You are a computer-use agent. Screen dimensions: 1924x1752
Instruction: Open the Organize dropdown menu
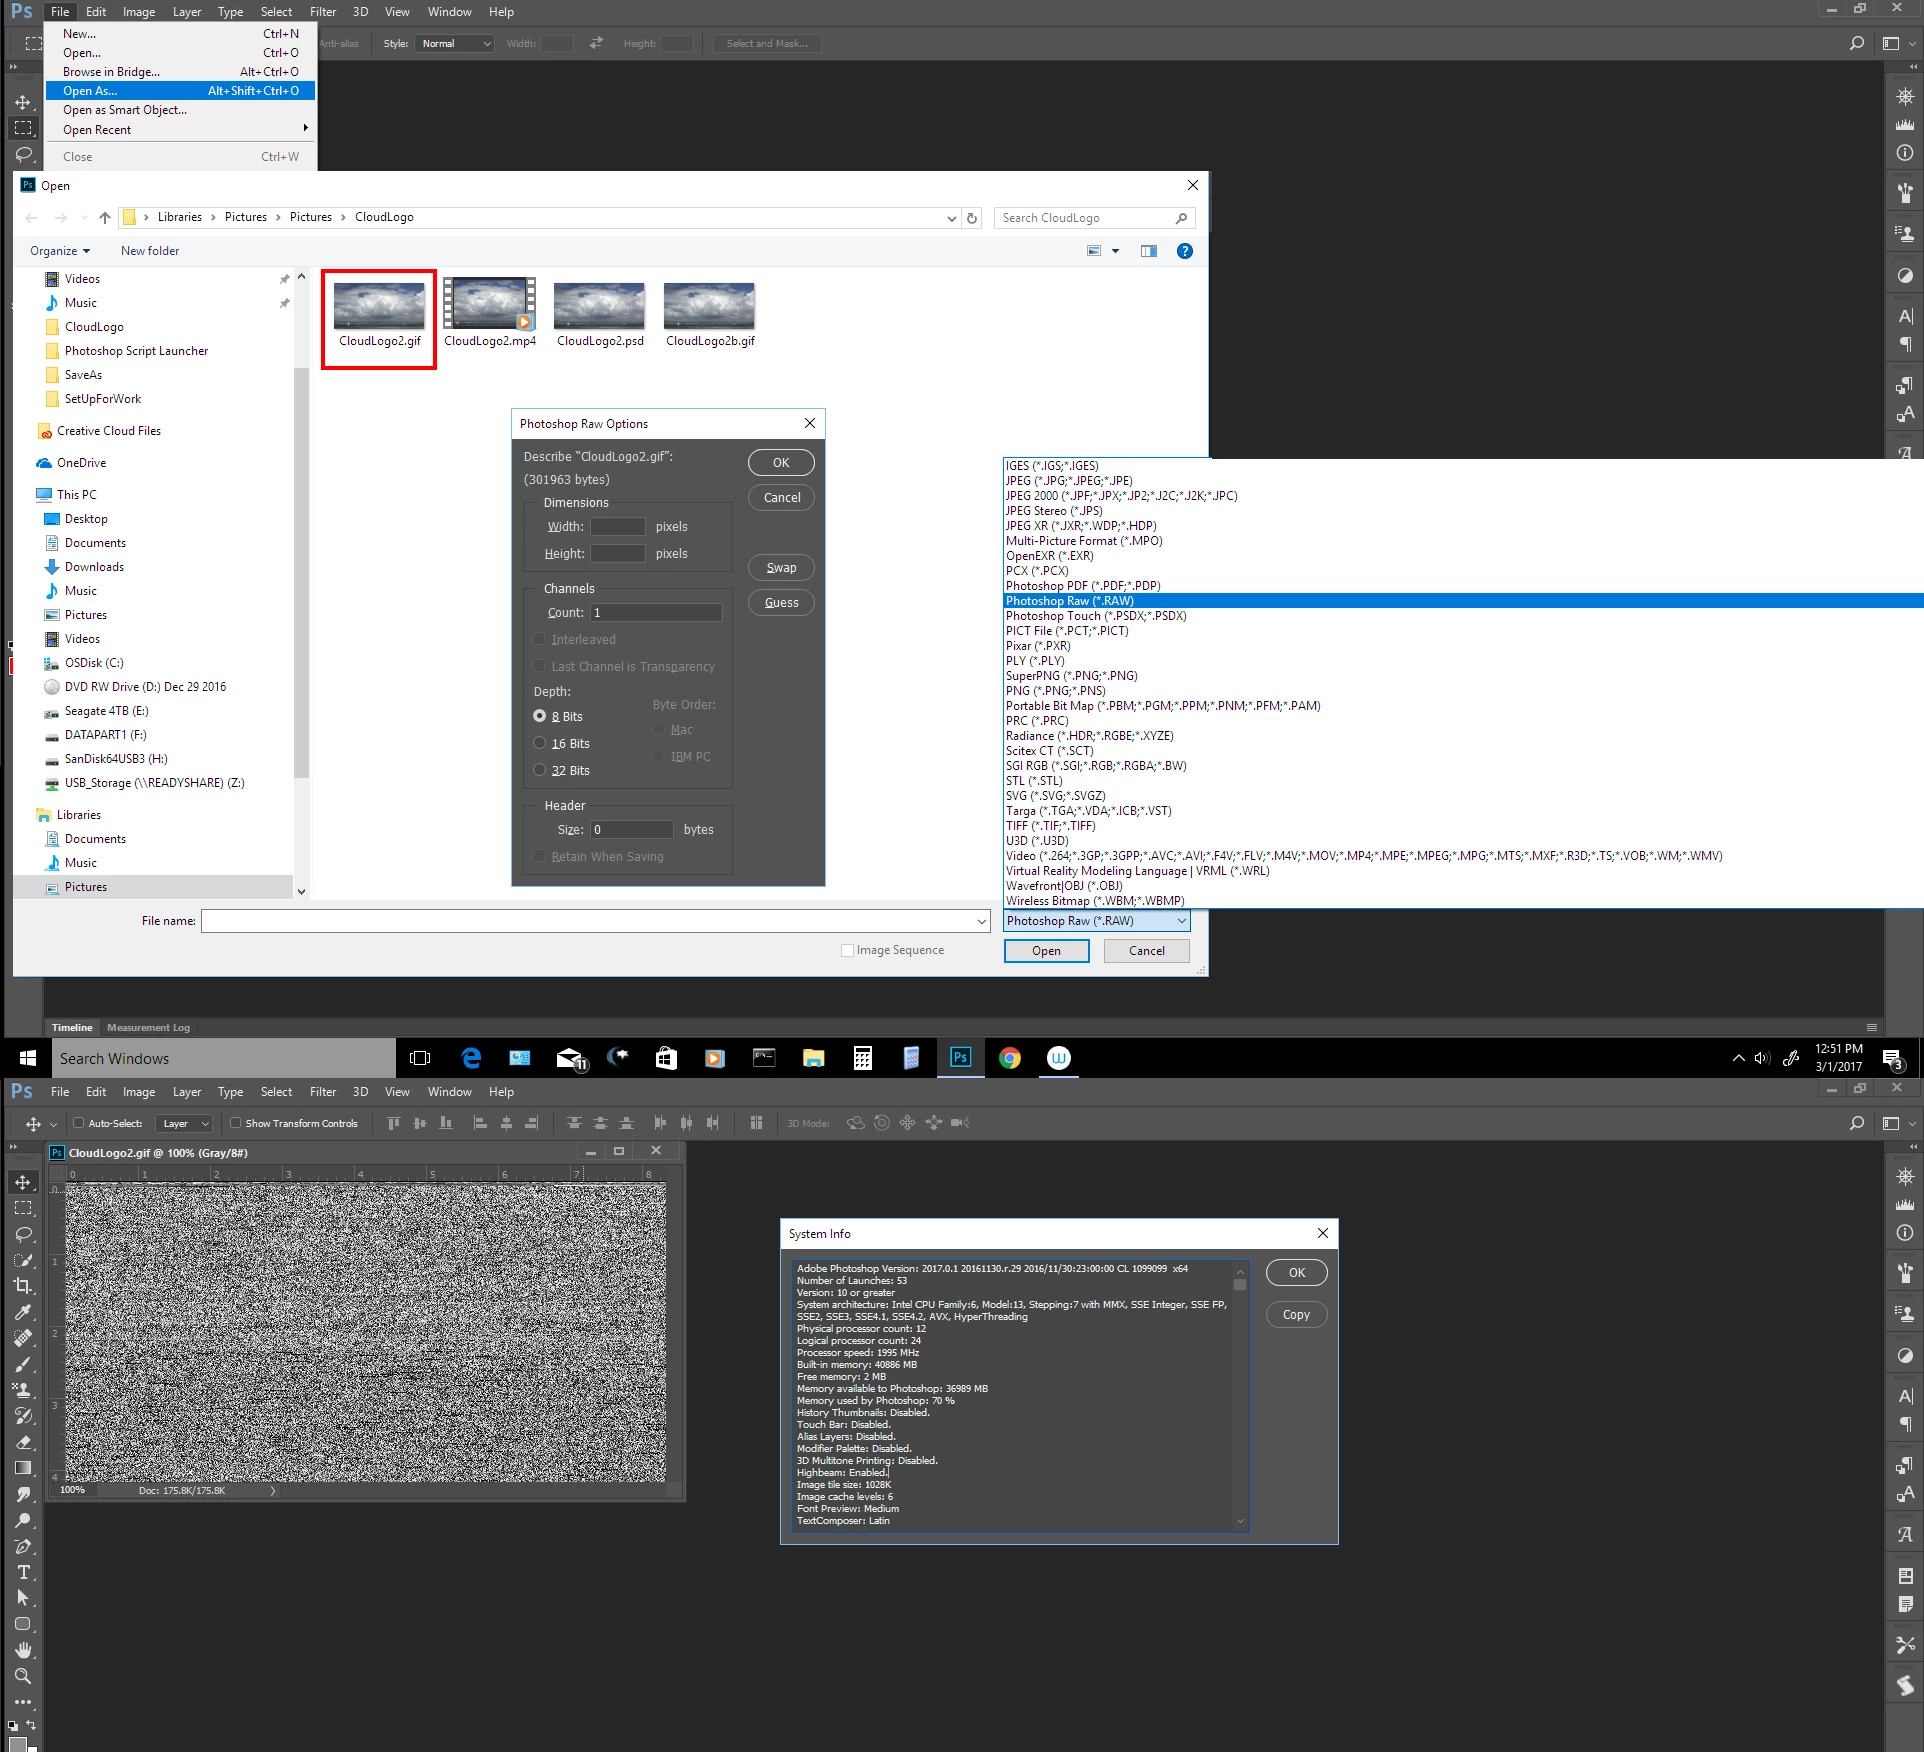(60, 251)
